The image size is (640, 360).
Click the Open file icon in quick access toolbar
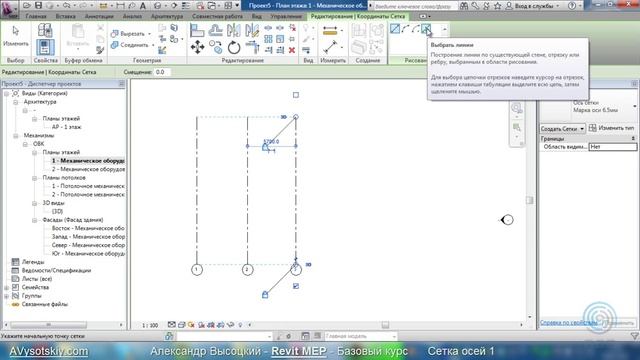pyautogui.click(x=27, y=6)
